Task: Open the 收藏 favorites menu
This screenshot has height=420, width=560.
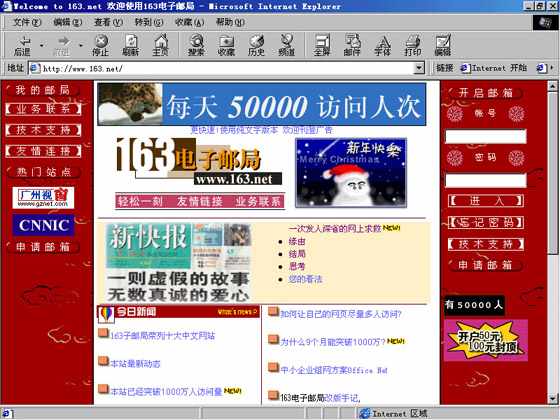Action: [x=189, y=22]
